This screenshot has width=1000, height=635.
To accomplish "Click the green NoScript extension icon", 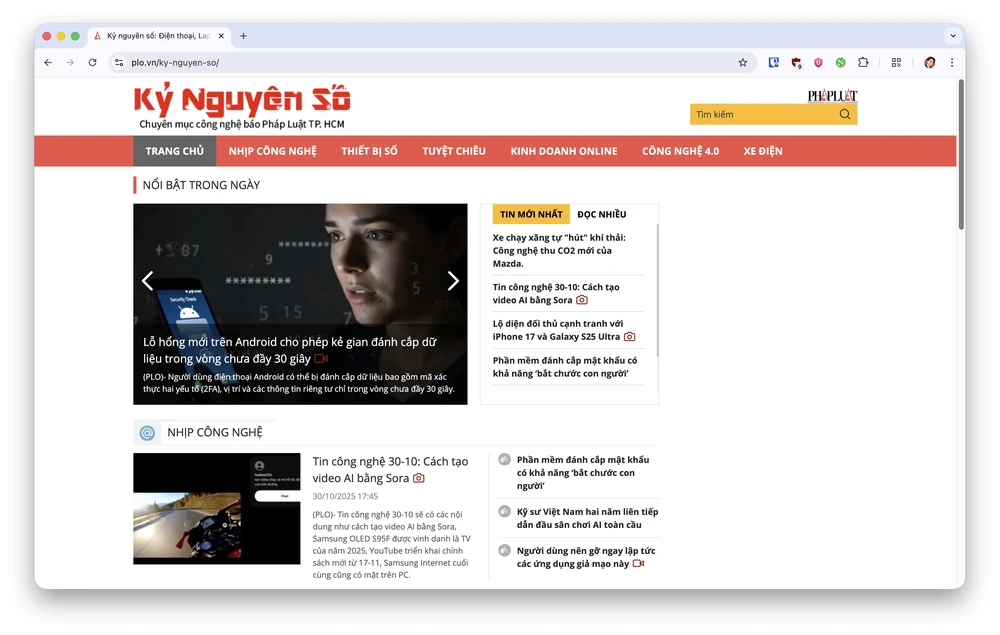I will (x=840, y=62).
